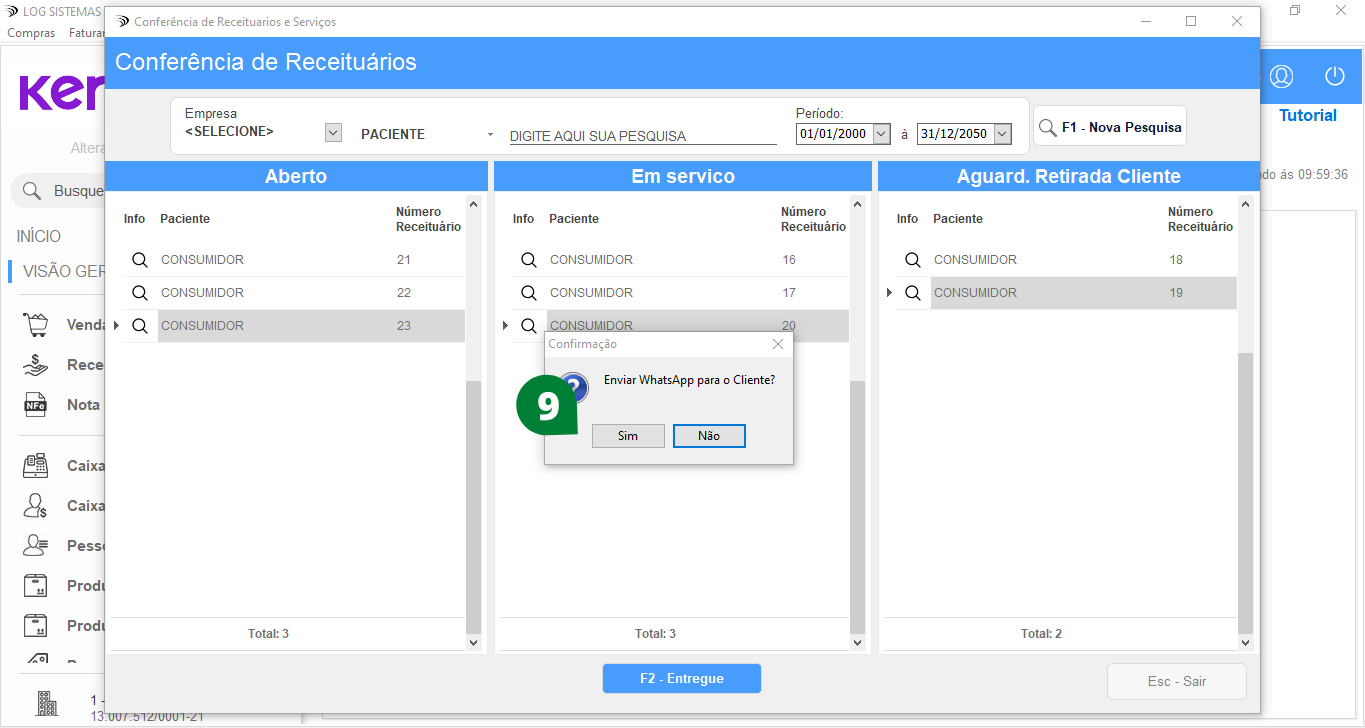
Task: Select receituário number 21 in Aberto
Action: pyautogui.click(x=404, y=260)
